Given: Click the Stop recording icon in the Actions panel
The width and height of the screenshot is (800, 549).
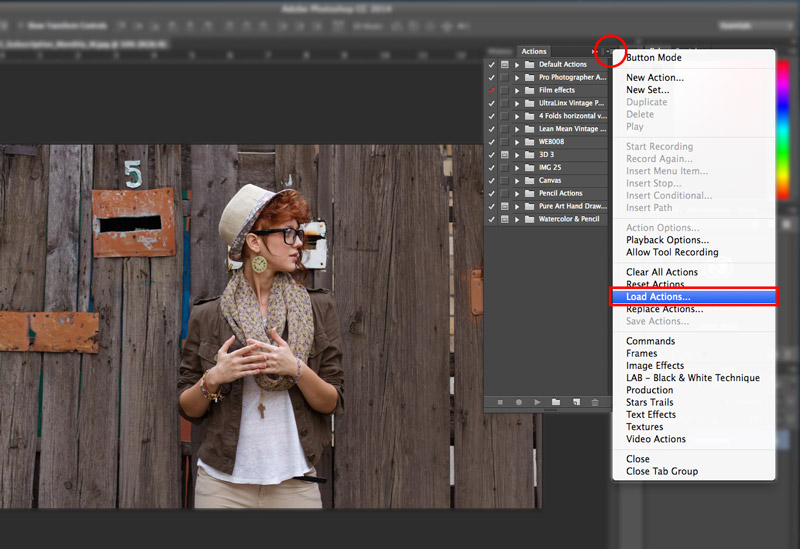Looking at the screenshot, I should [500, 402].
